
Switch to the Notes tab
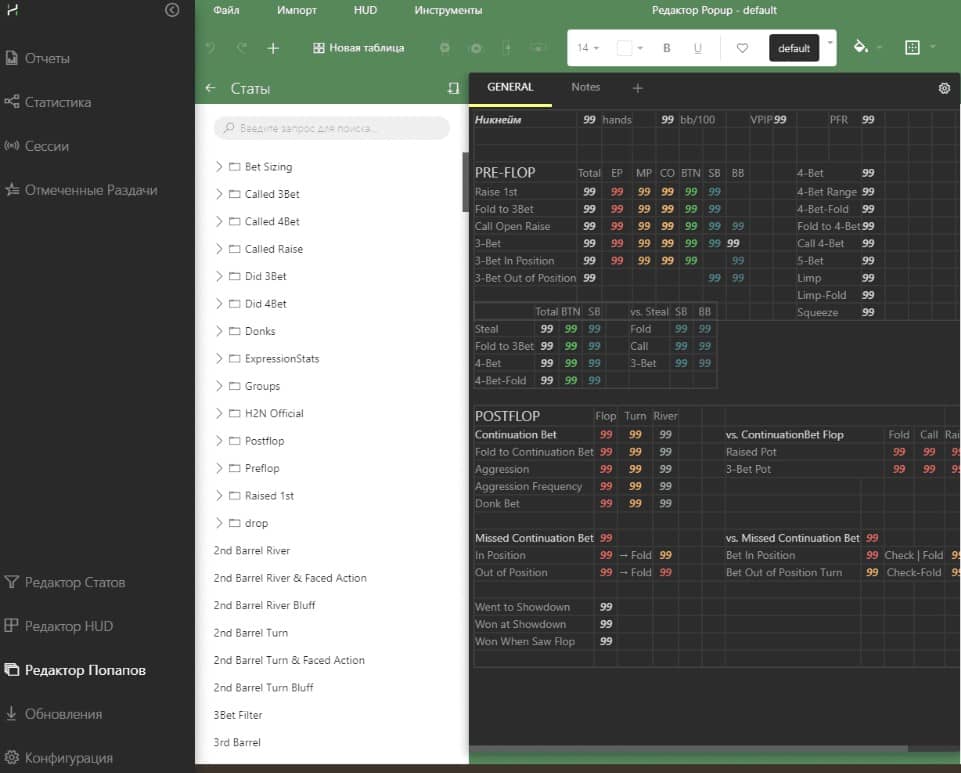(585, 87)
